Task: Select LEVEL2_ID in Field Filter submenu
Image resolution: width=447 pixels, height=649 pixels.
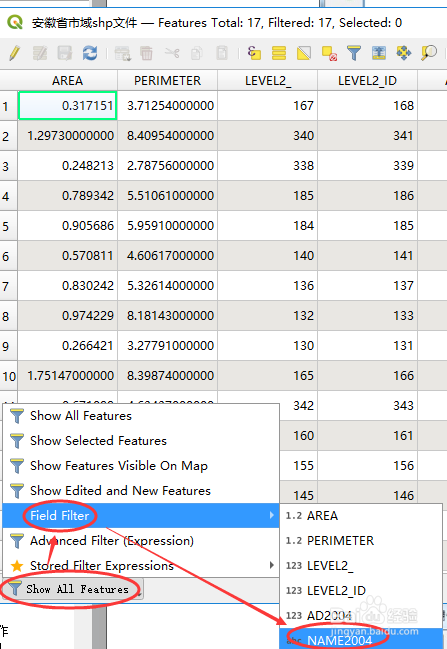Action: [361, 590]
